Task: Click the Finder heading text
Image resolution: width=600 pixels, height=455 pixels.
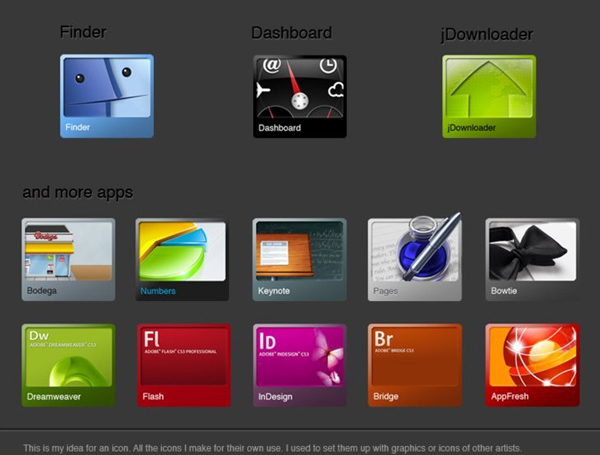Action: 83,32
